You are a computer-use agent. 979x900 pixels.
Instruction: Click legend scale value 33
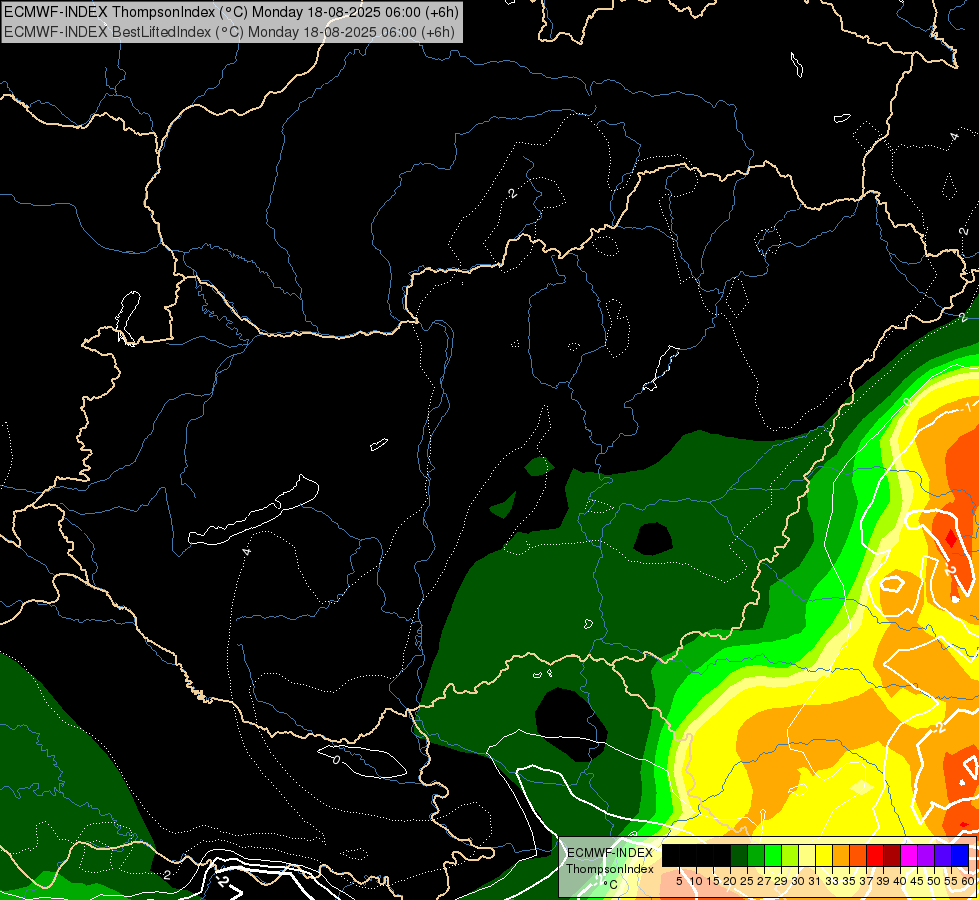(x=832, y=881)
